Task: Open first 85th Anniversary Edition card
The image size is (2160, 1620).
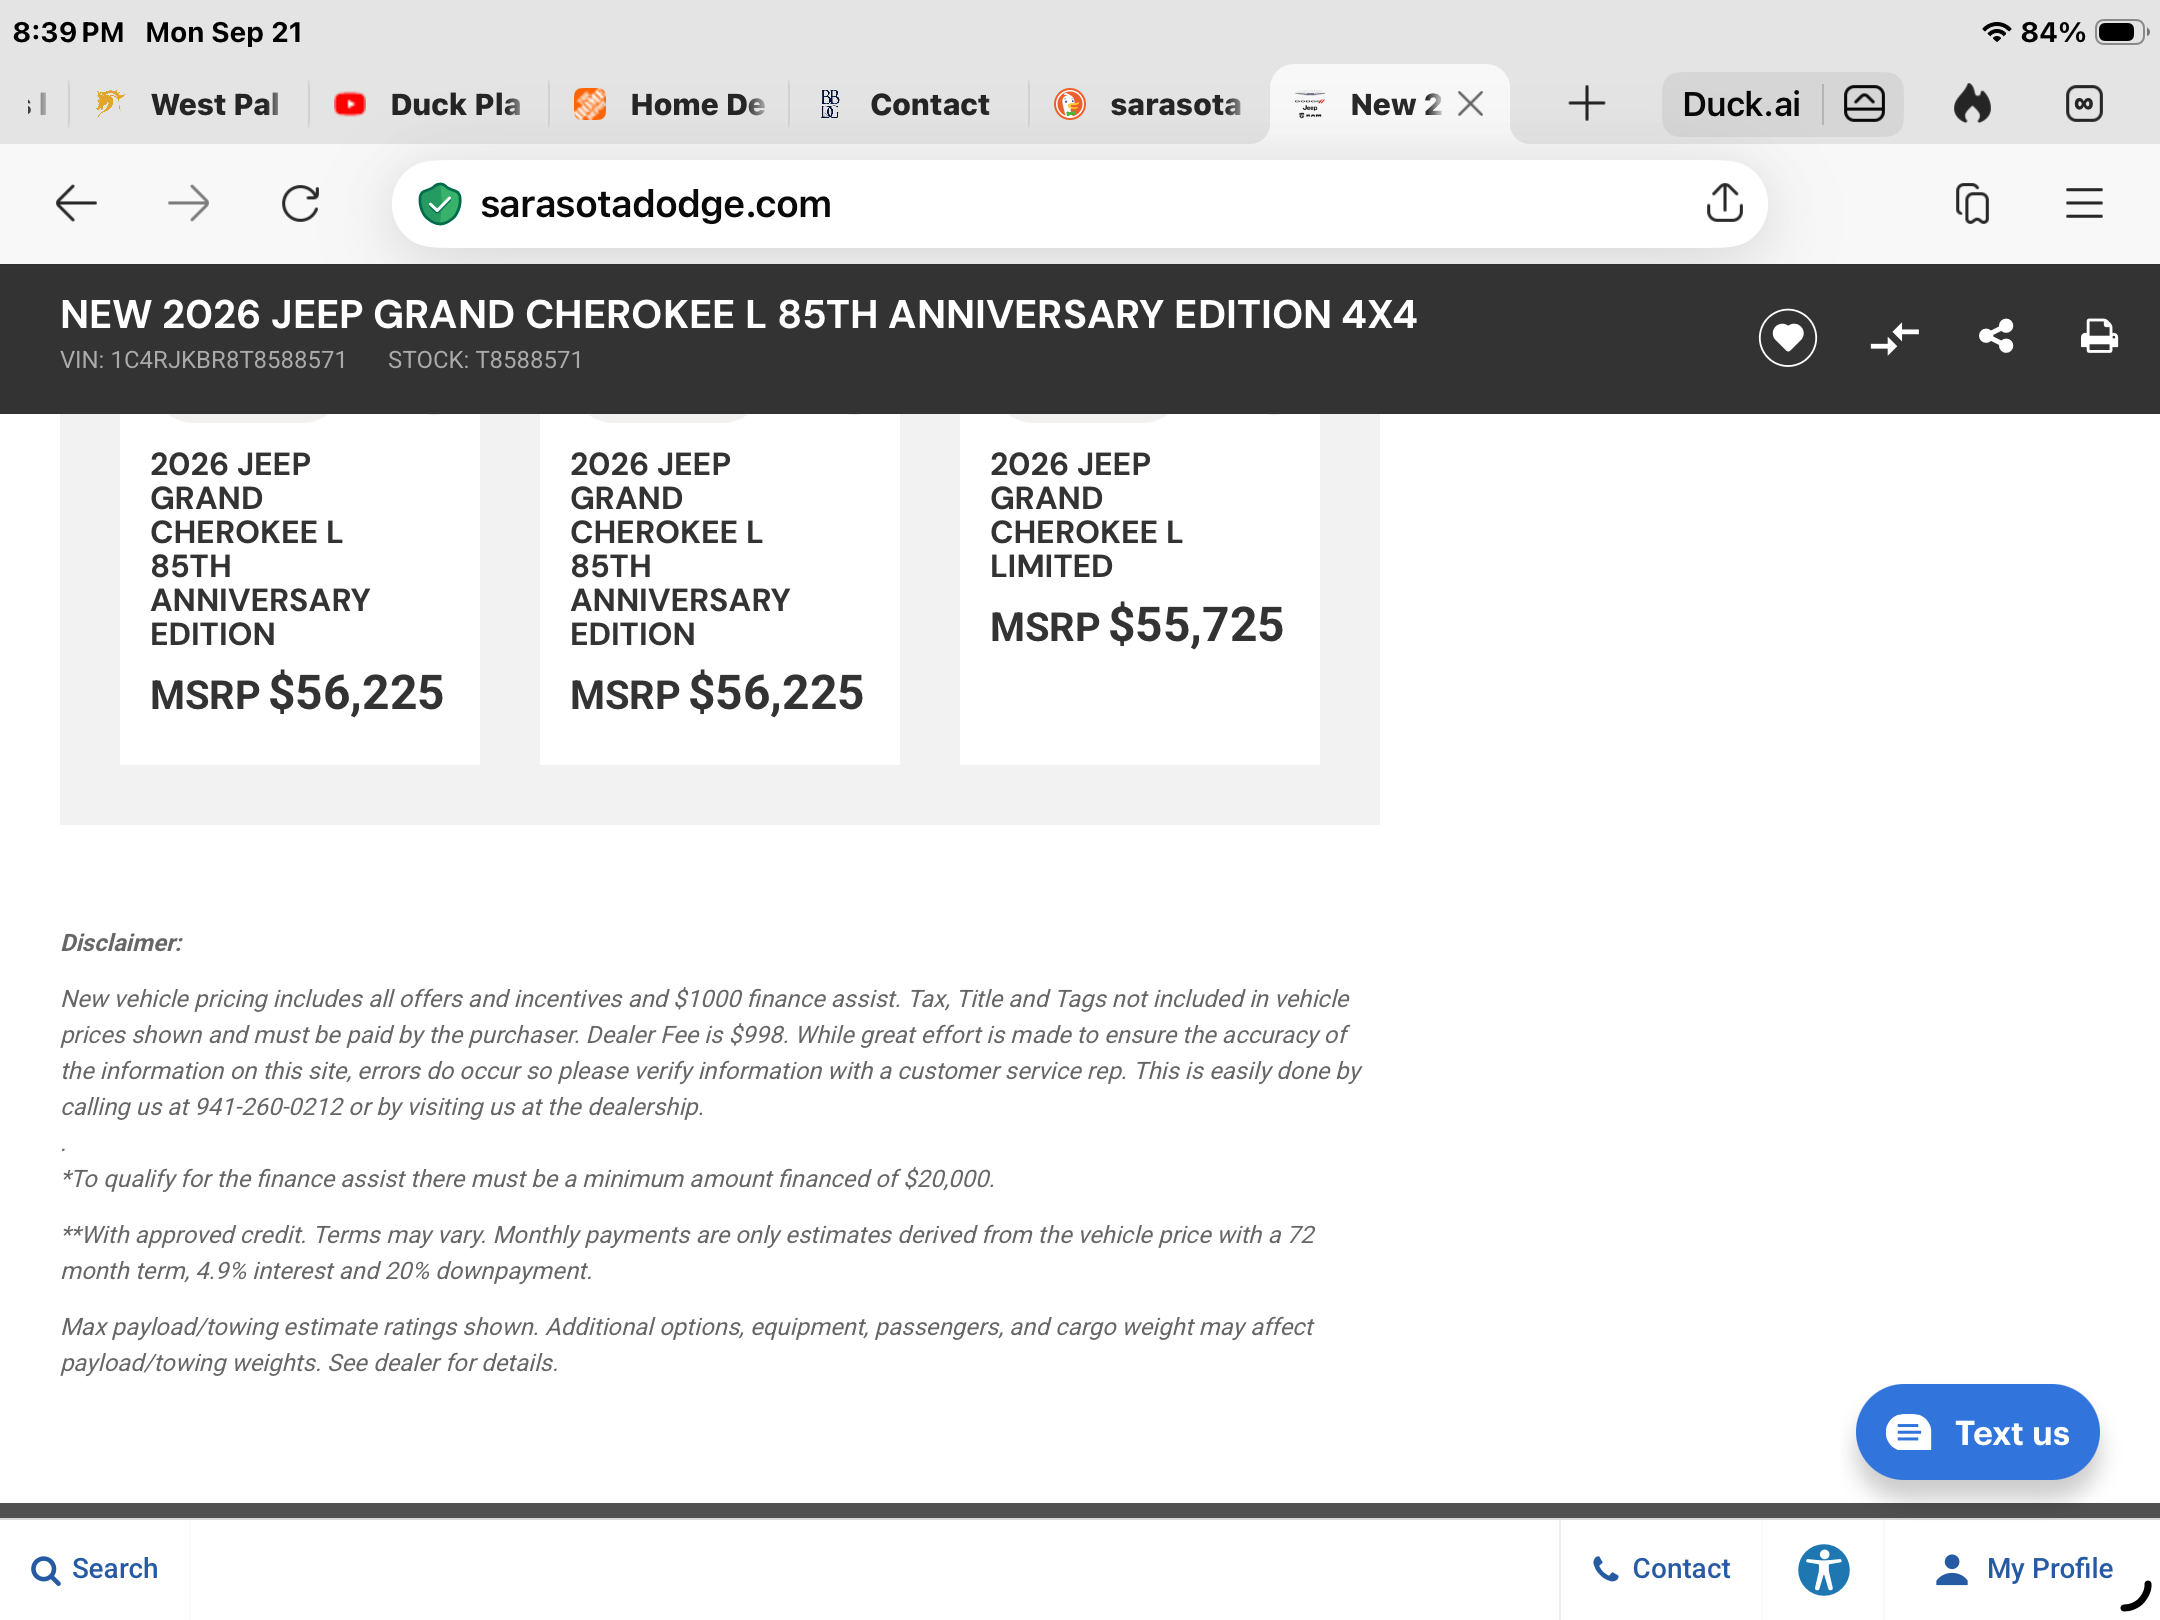Action: pos(300,588)
